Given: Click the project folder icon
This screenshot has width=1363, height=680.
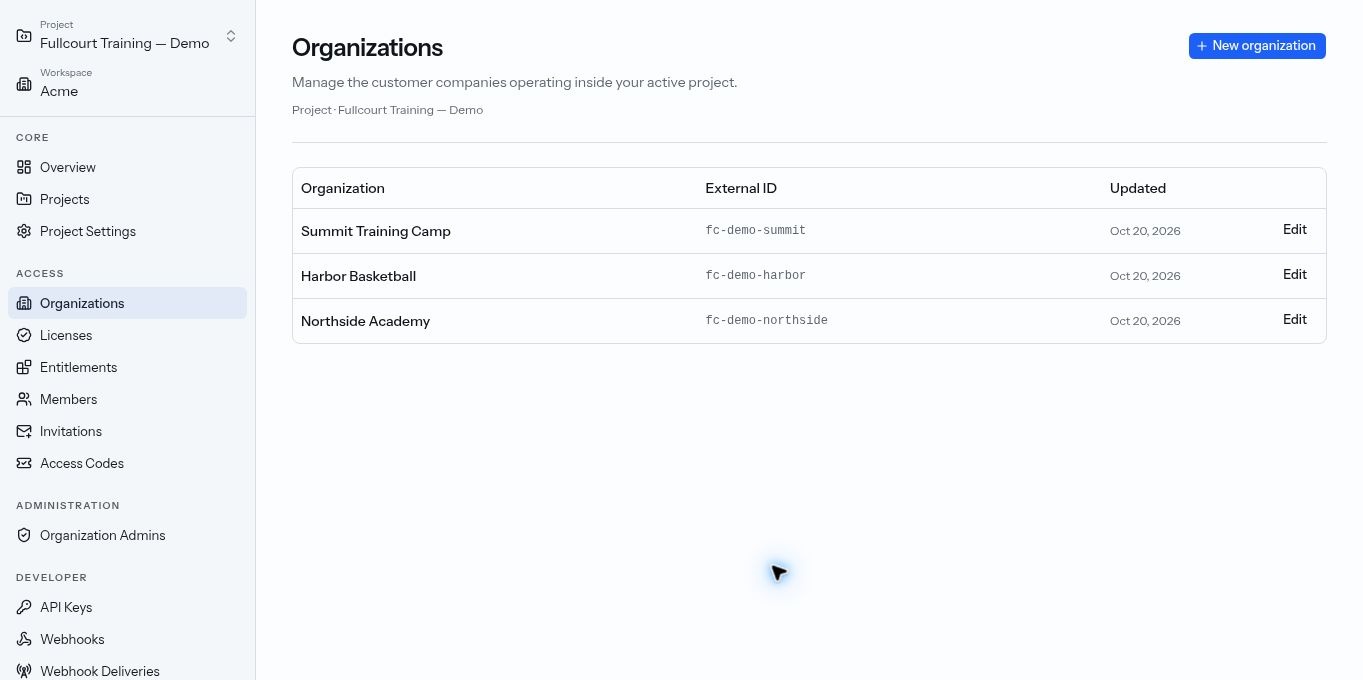Looking at the screenshot, I should pos(24,35).
